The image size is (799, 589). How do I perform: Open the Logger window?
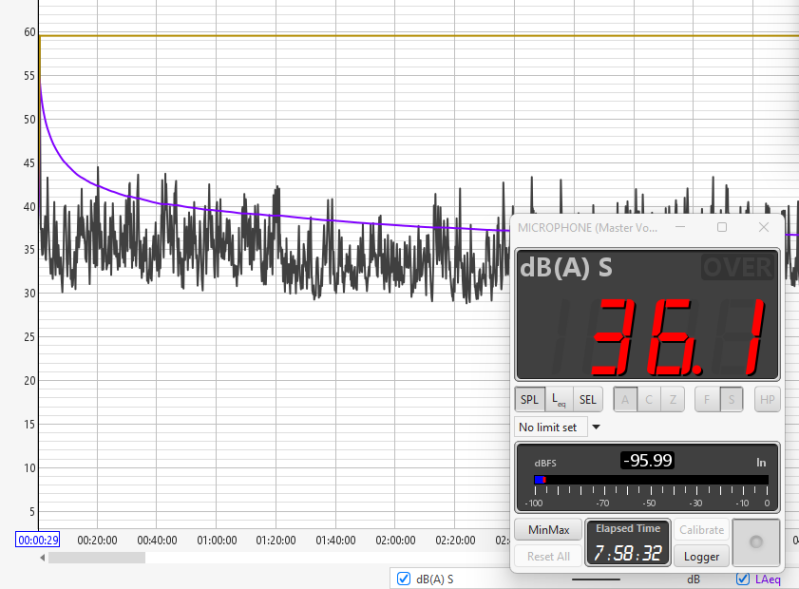point(701,556)
